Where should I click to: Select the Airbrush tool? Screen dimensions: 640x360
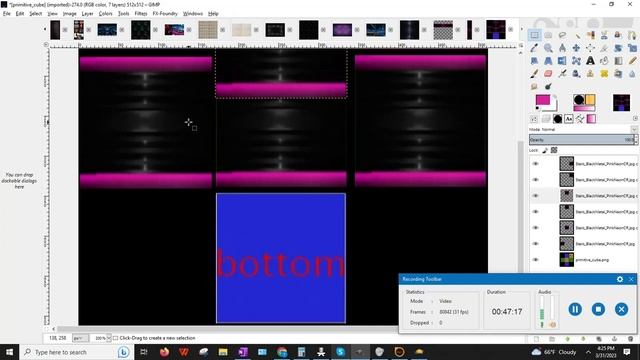point(562,74)
